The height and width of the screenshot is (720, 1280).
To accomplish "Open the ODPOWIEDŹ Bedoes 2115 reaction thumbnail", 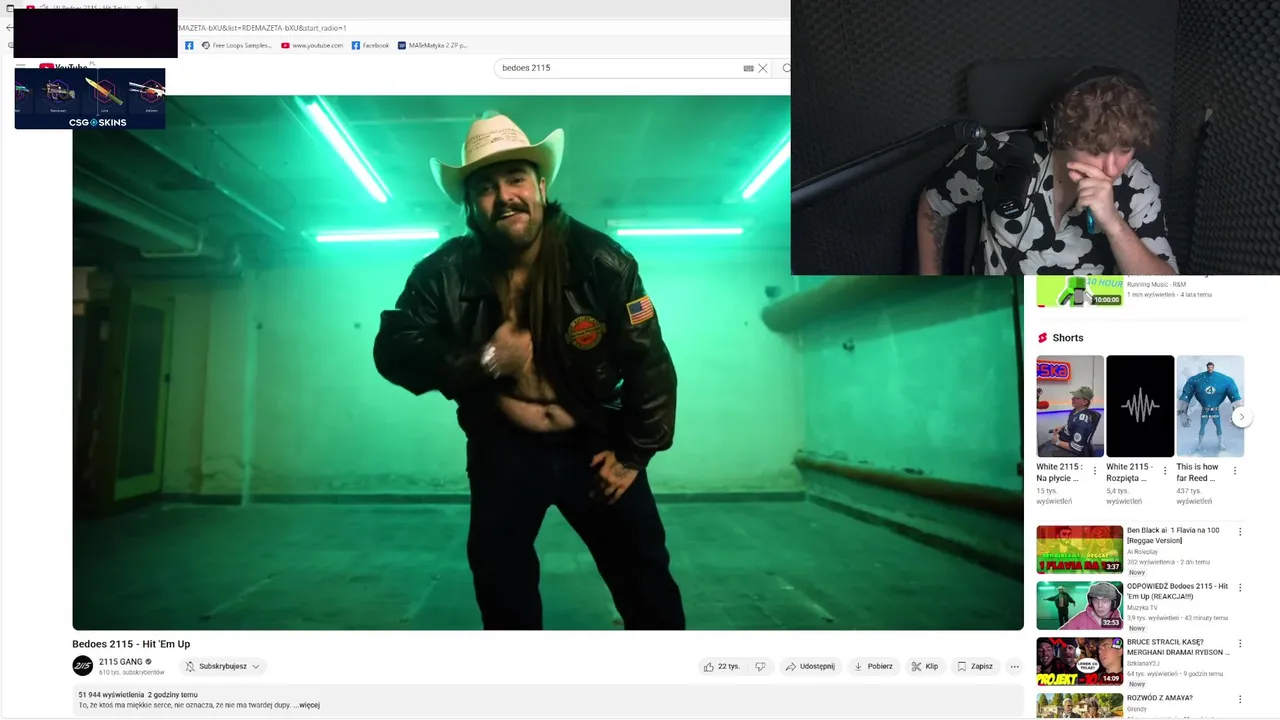I will click(x=1080, y=605).
